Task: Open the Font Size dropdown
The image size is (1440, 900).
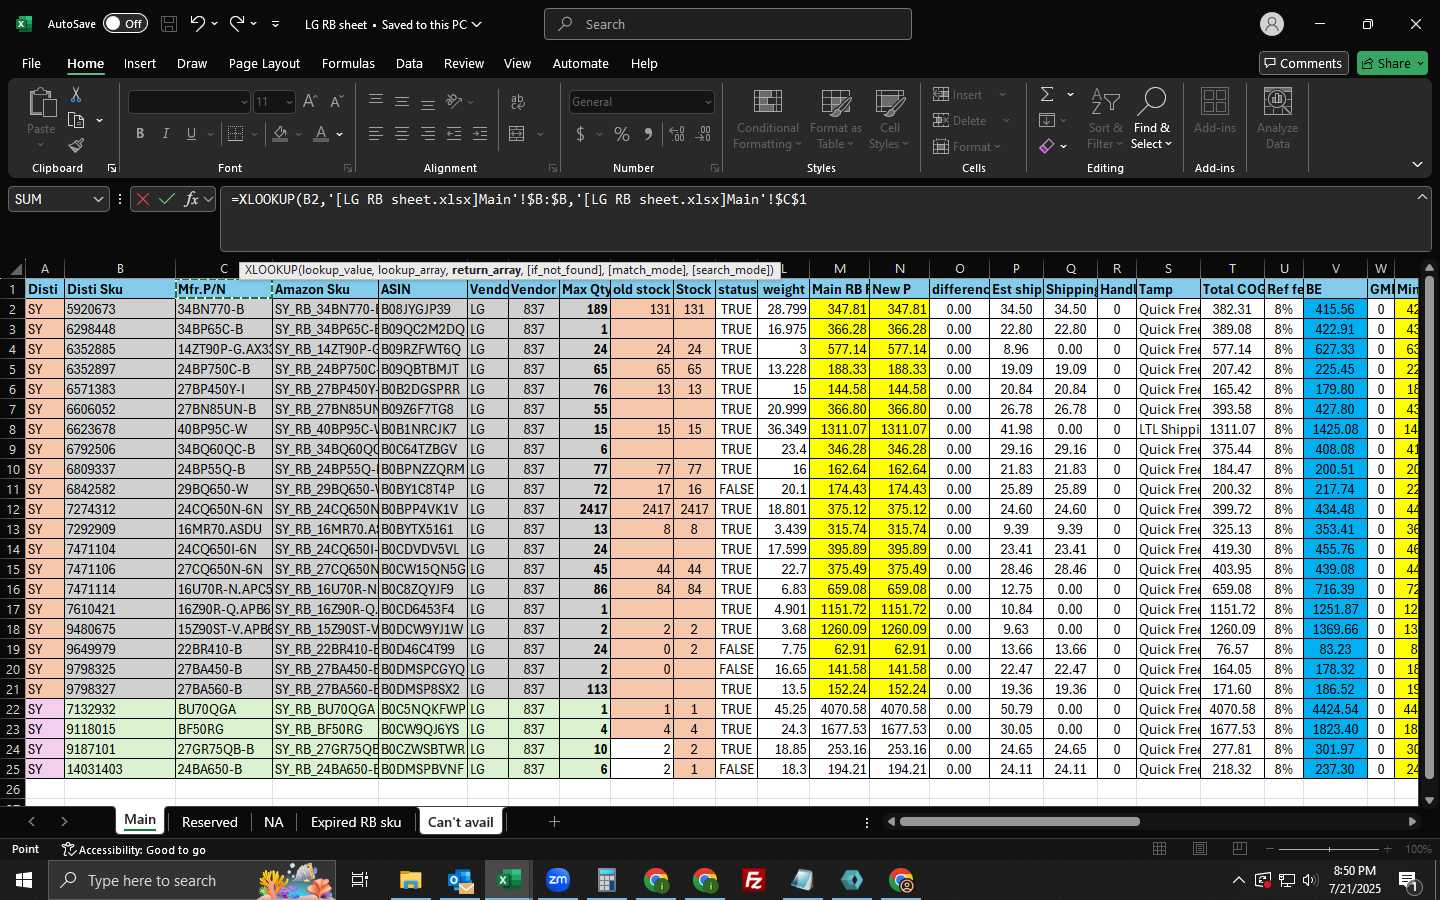Action: coord(289,102)
